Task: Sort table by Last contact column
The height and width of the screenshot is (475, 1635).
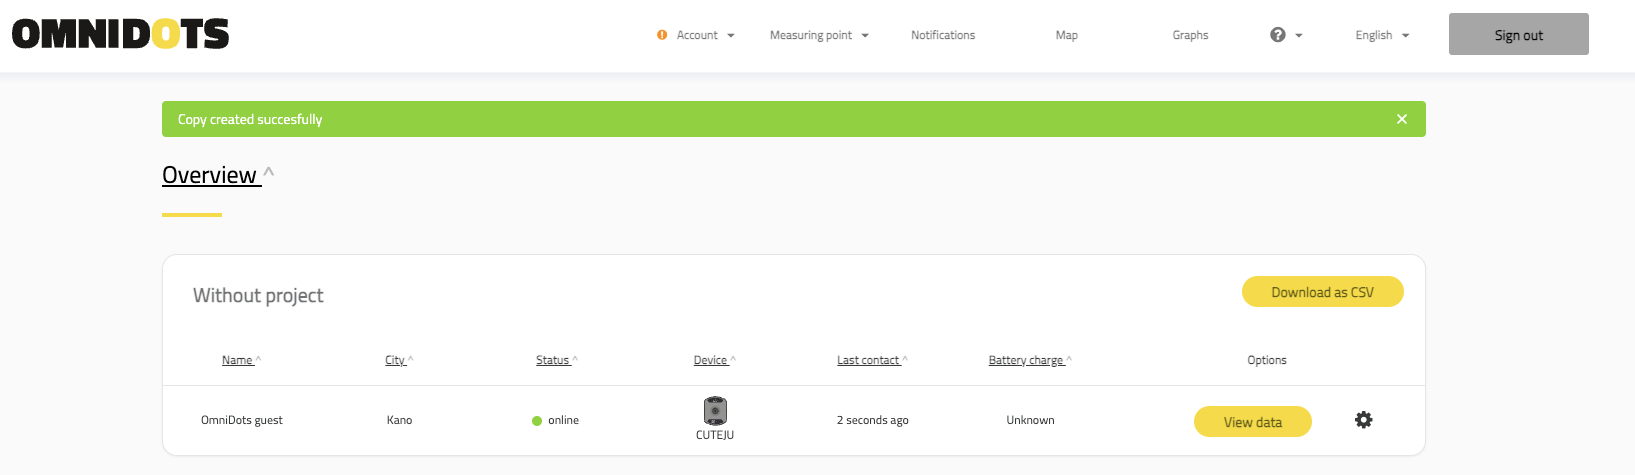Action: click(x=869, y=360)
